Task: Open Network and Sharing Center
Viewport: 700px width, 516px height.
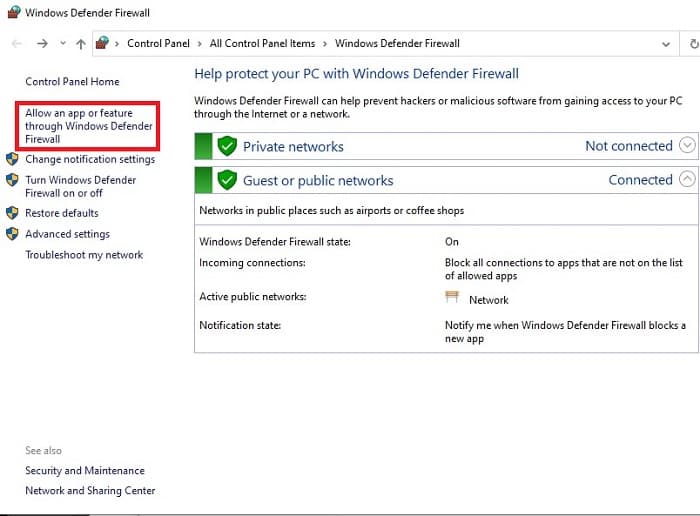Action: point(90,491)
